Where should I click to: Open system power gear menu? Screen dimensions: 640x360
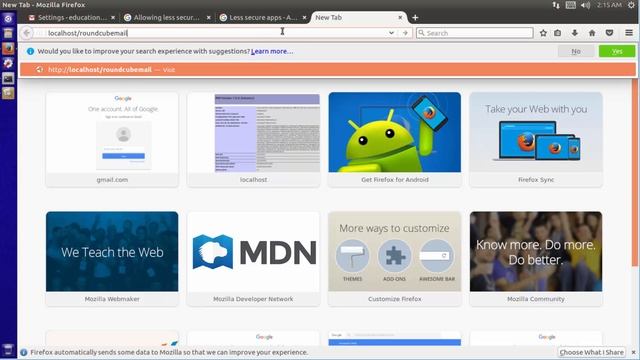pyautogui.click(x=632, y=5)
